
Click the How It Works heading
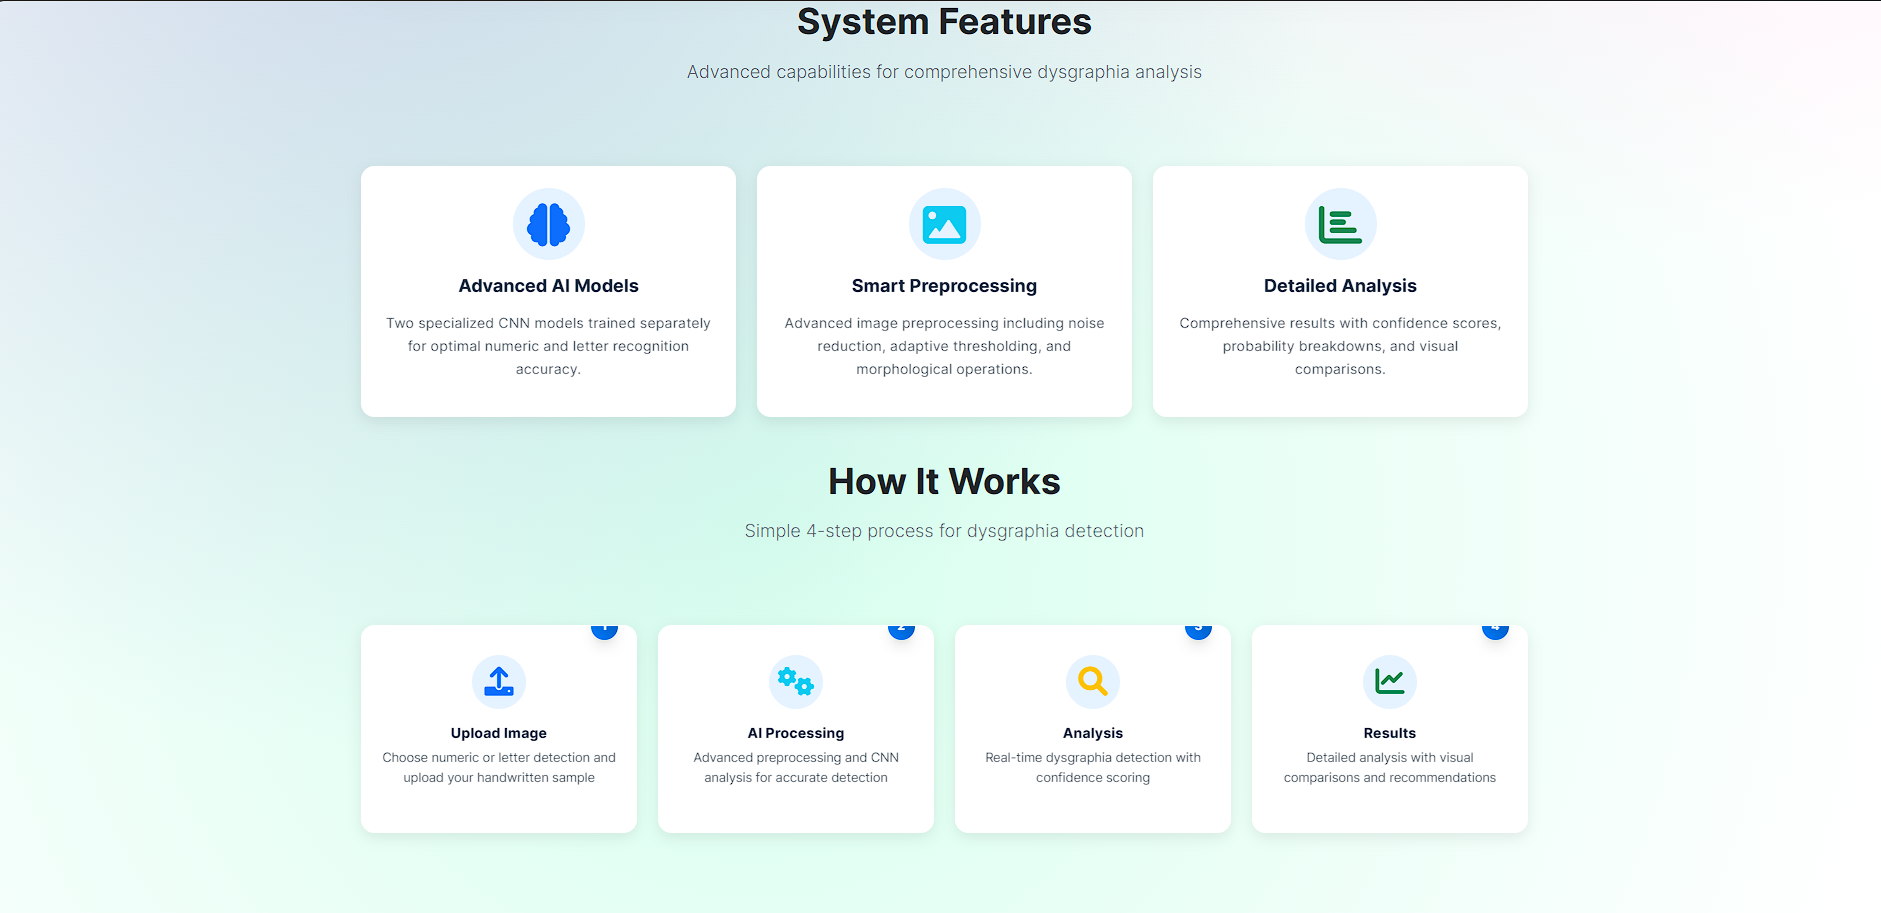(x=944, y=482)
